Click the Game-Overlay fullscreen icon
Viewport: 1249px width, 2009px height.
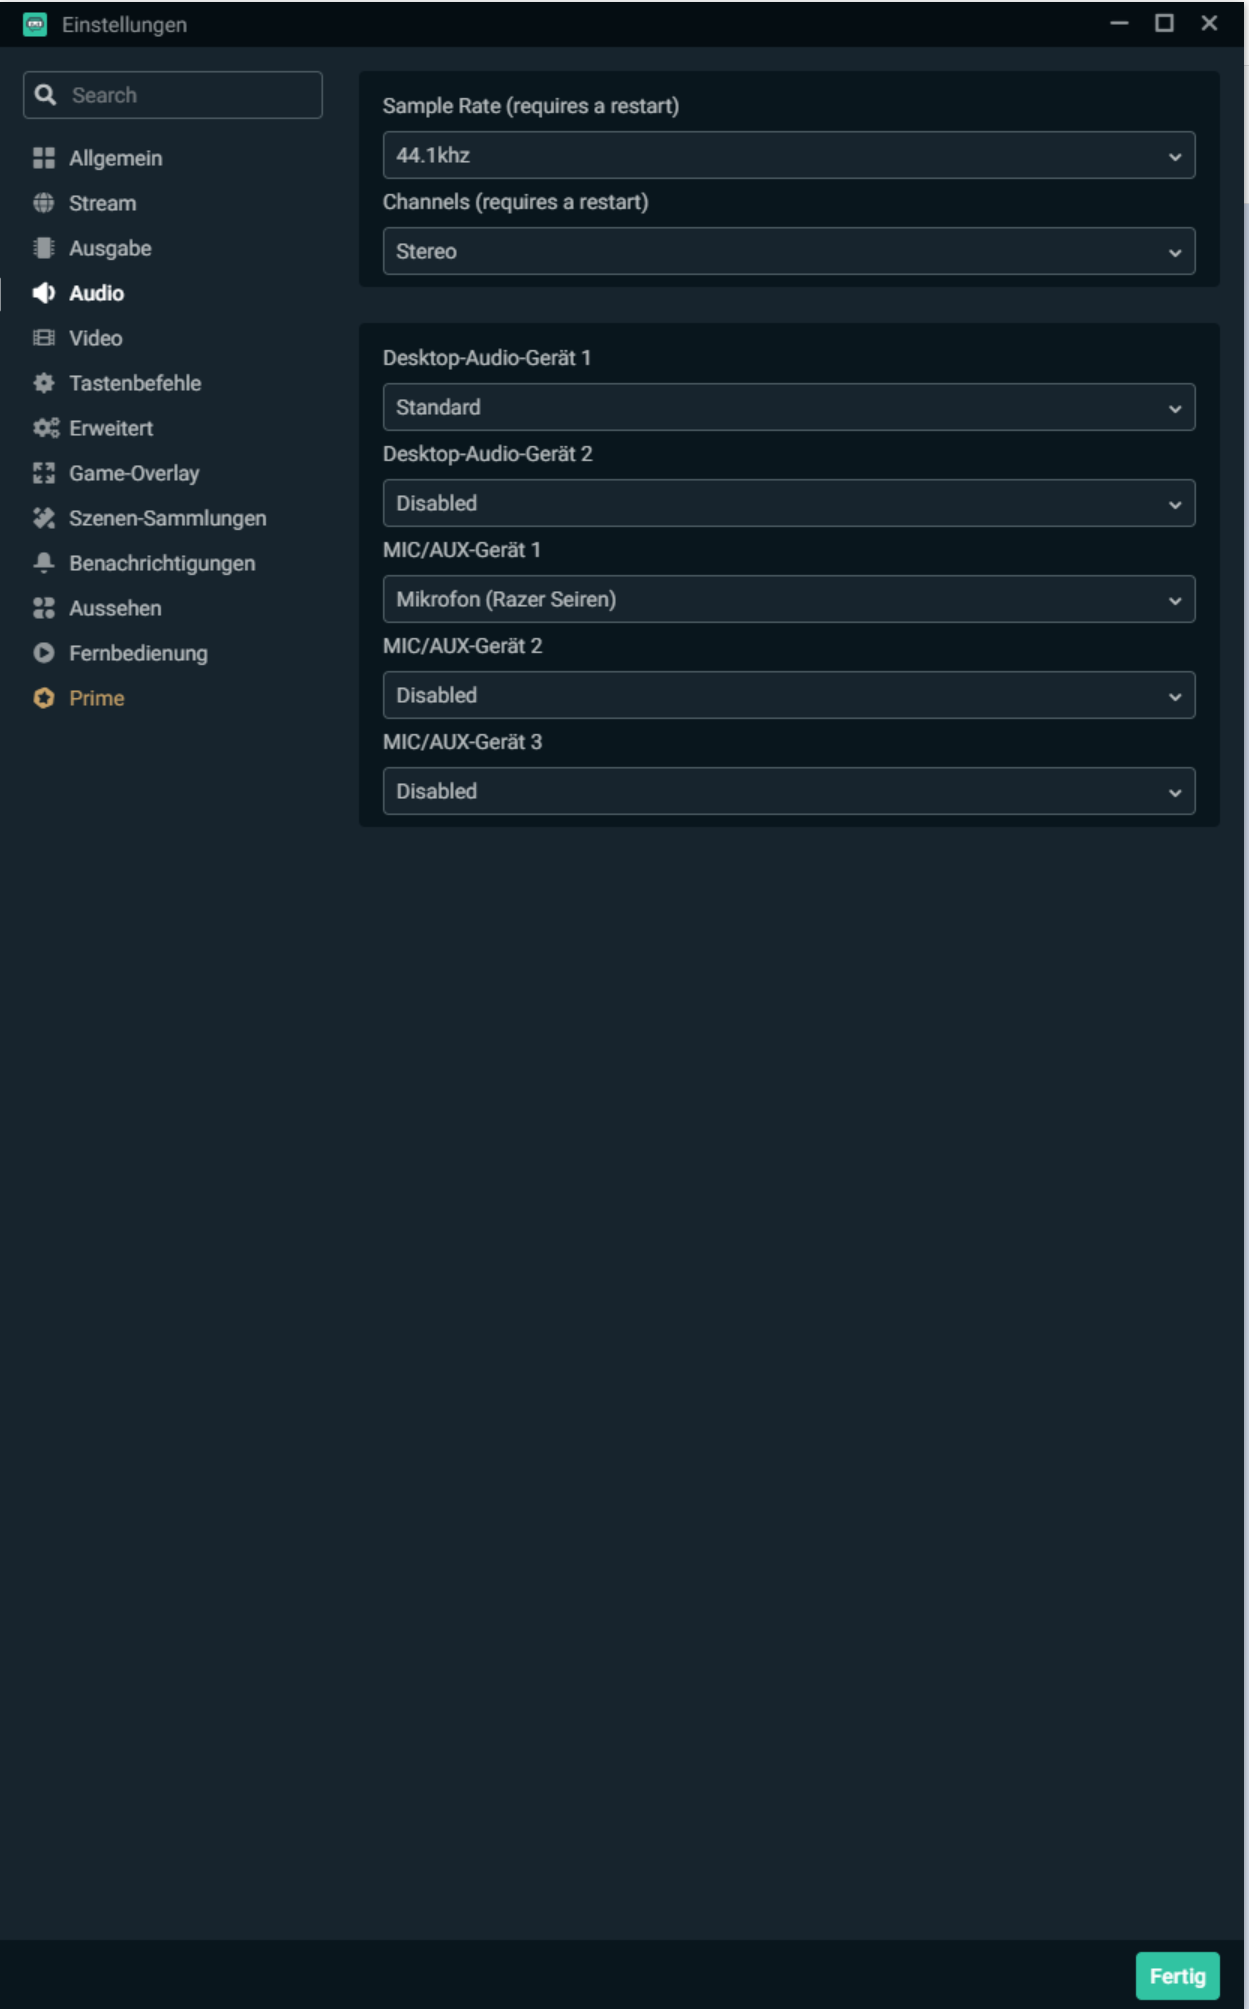click(44, 473)
